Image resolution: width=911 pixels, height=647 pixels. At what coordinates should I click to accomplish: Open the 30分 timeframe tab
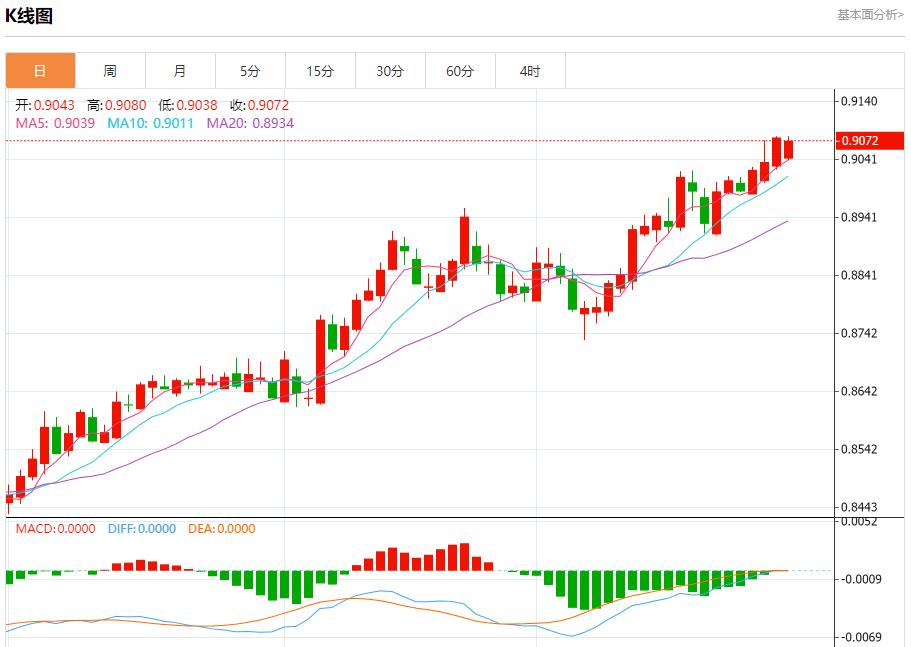point(390,71)
